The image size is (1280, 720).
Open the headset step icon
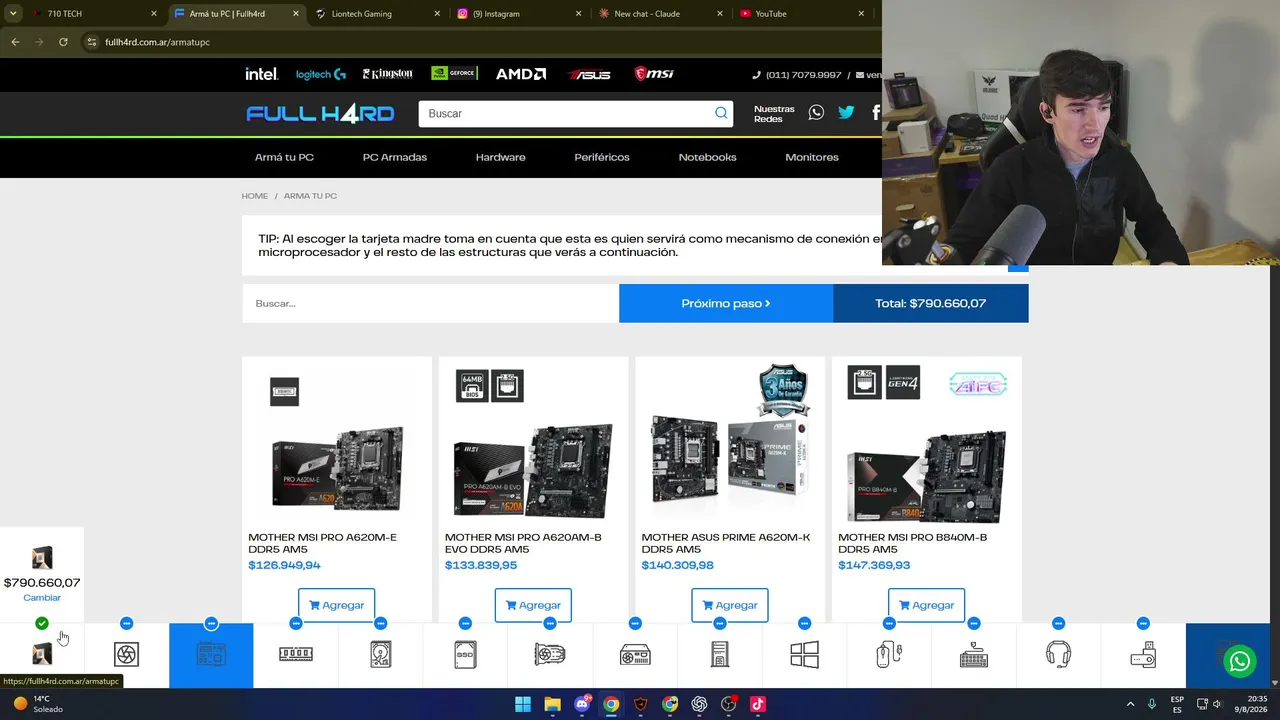[1058, 654]
